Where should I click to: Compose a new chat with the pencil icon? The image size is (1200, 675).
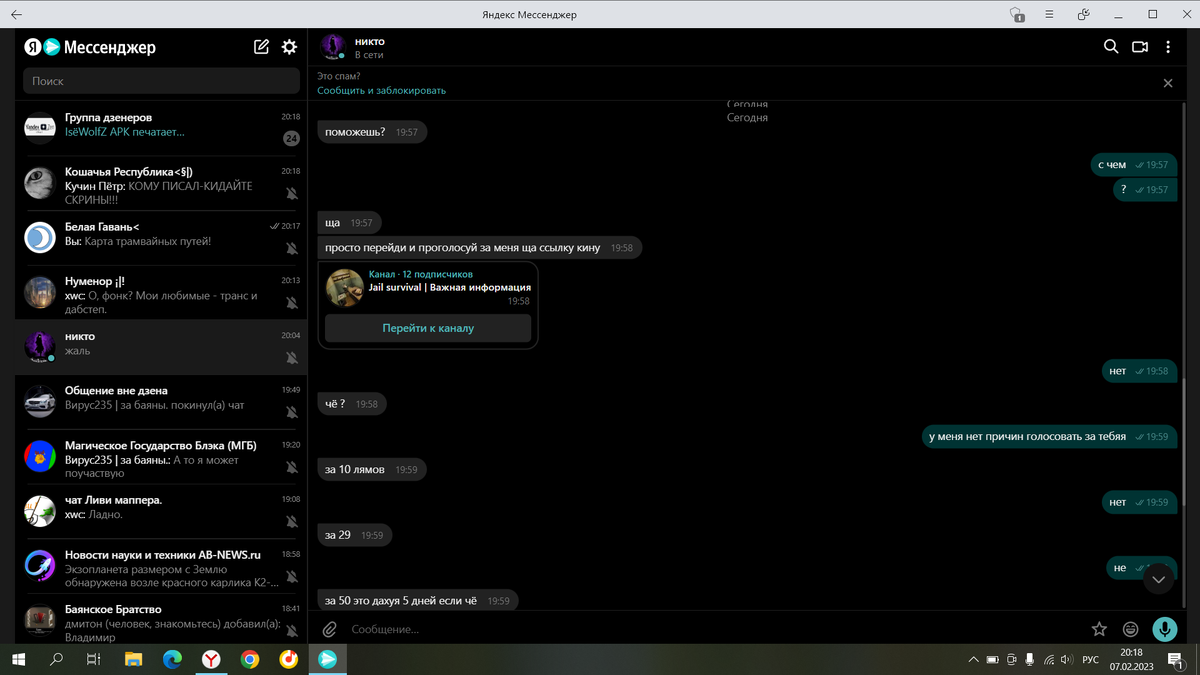[261, 46]
